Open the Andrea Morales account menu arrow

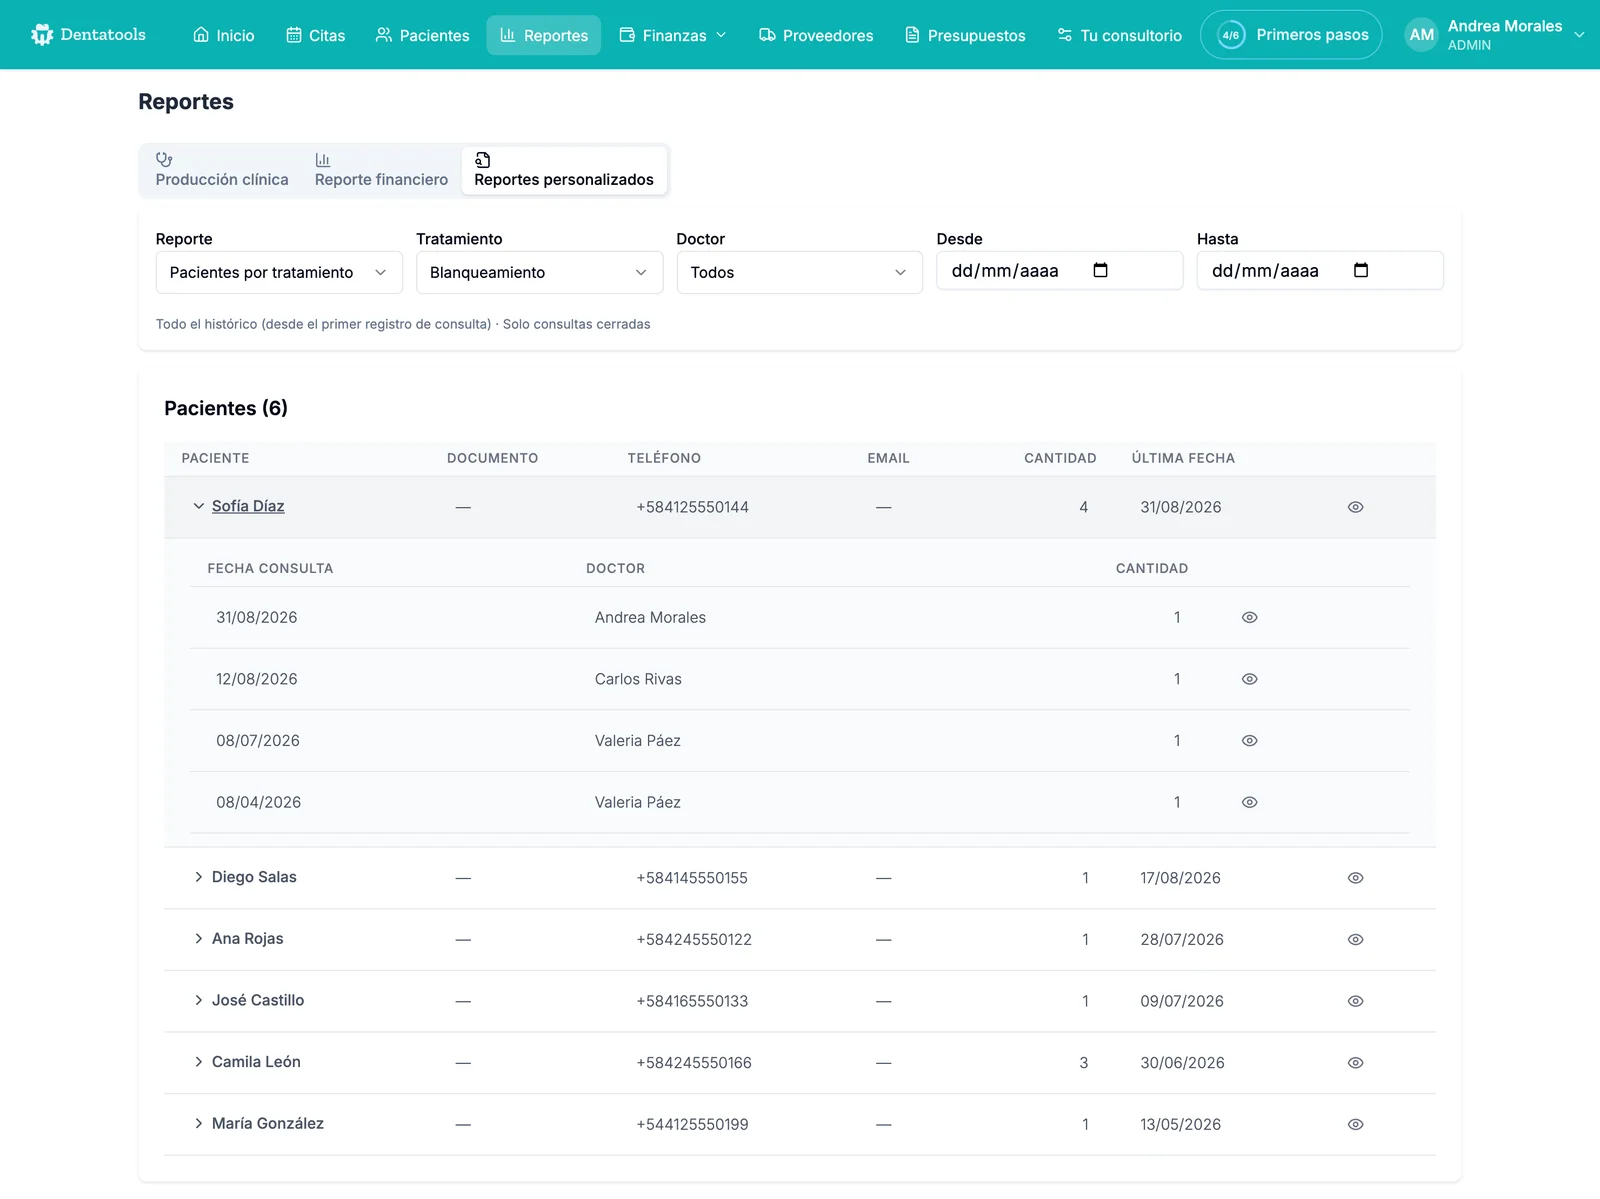[x=1579, y=35]
